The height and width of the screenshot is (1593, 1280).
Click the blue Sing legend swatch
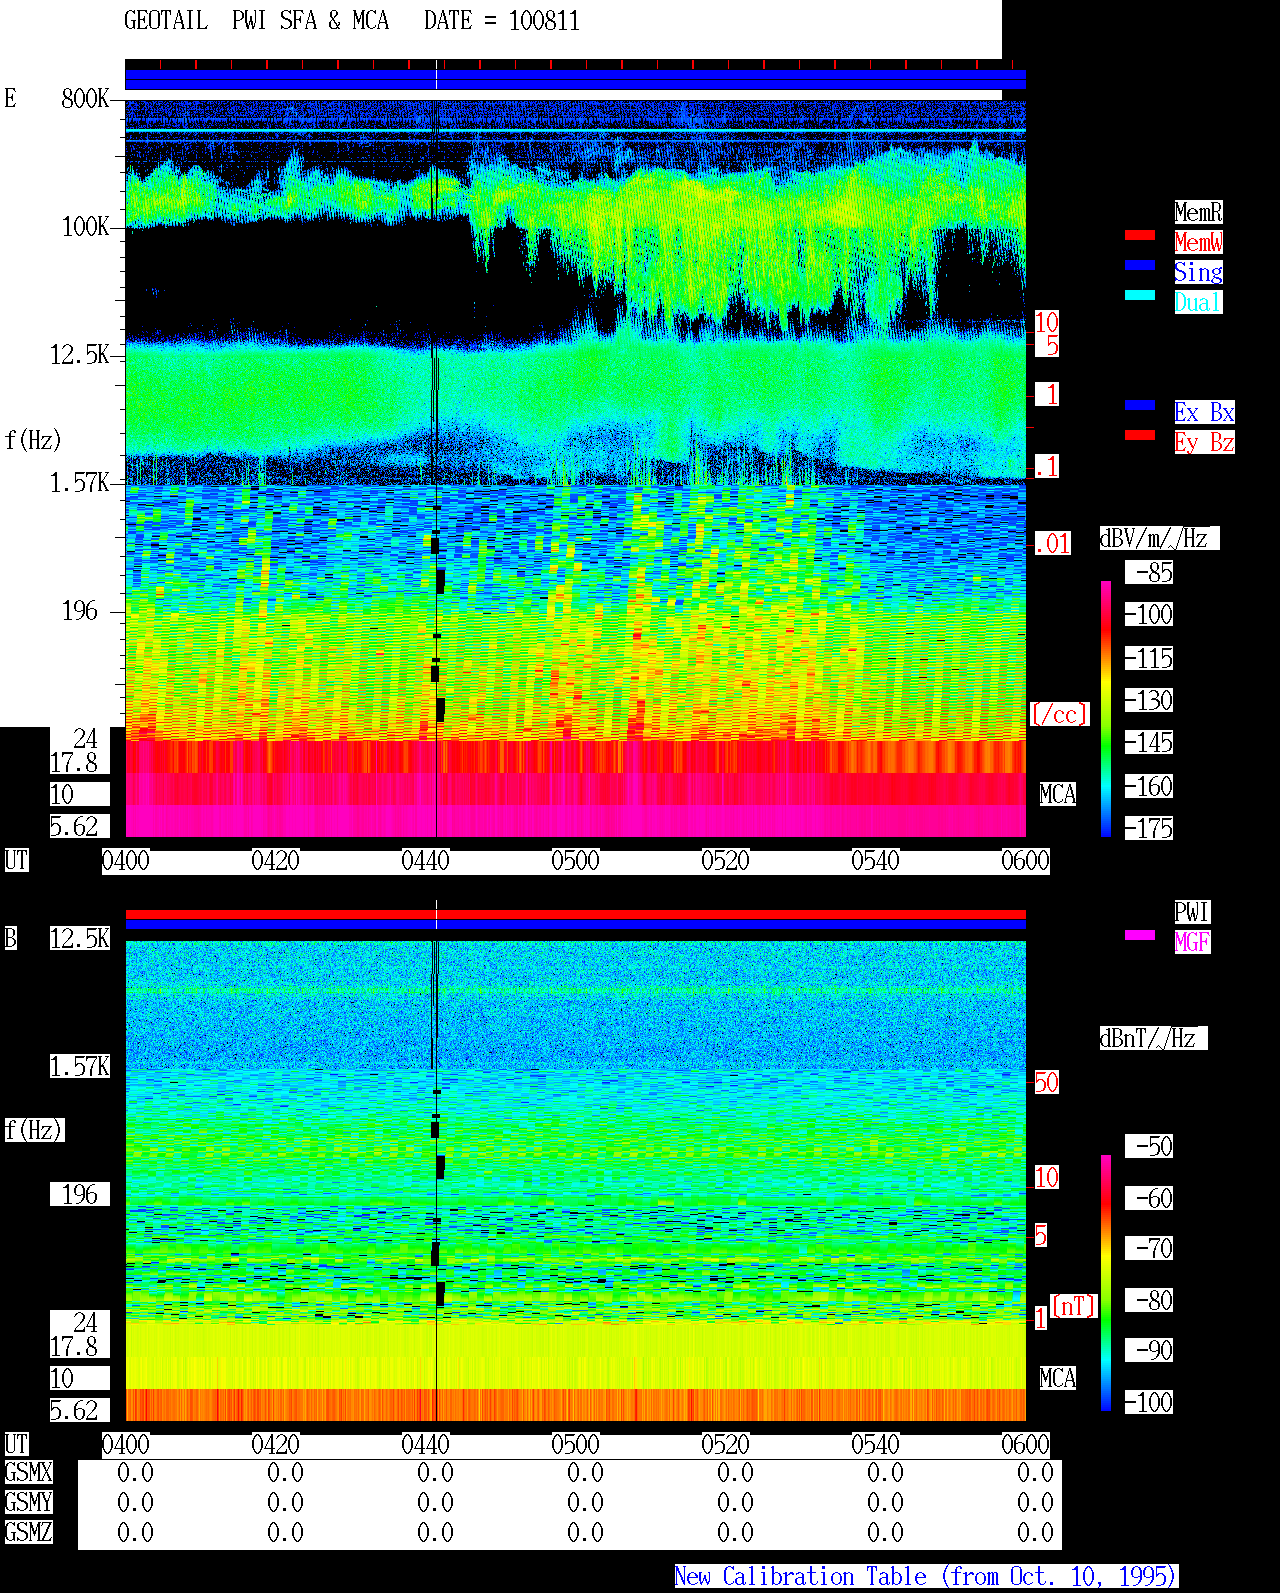(1140, 265)
